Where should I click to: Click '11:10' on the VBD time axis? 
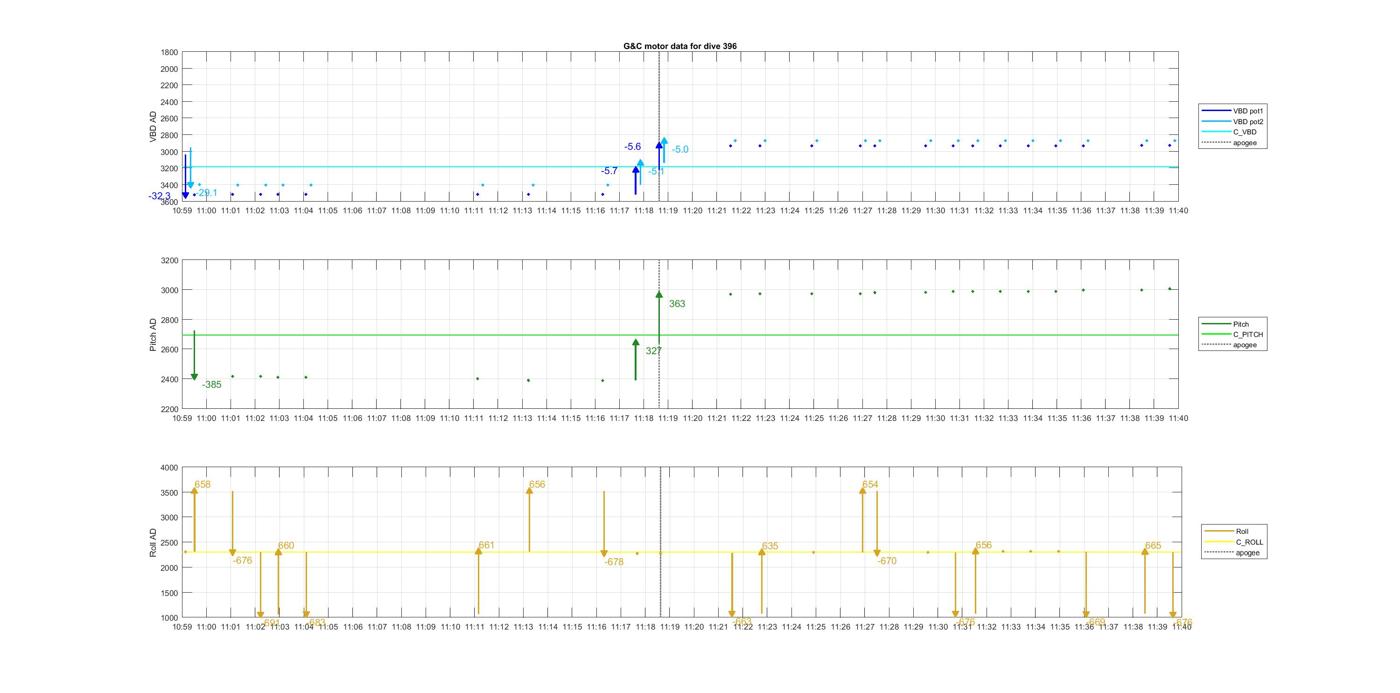pyautogui.click(x=450, y=211)
